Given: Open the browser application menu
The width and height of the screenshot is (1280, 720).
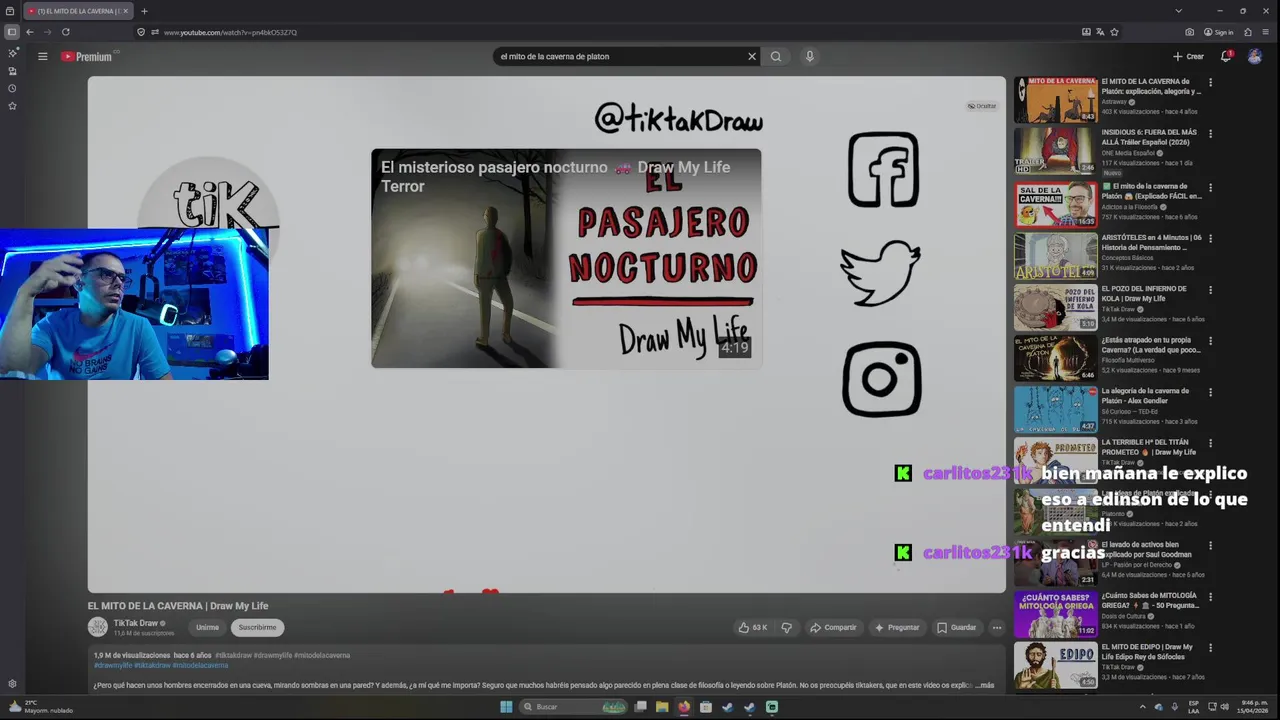Looking at the screenshot, I should point(1267,32).
